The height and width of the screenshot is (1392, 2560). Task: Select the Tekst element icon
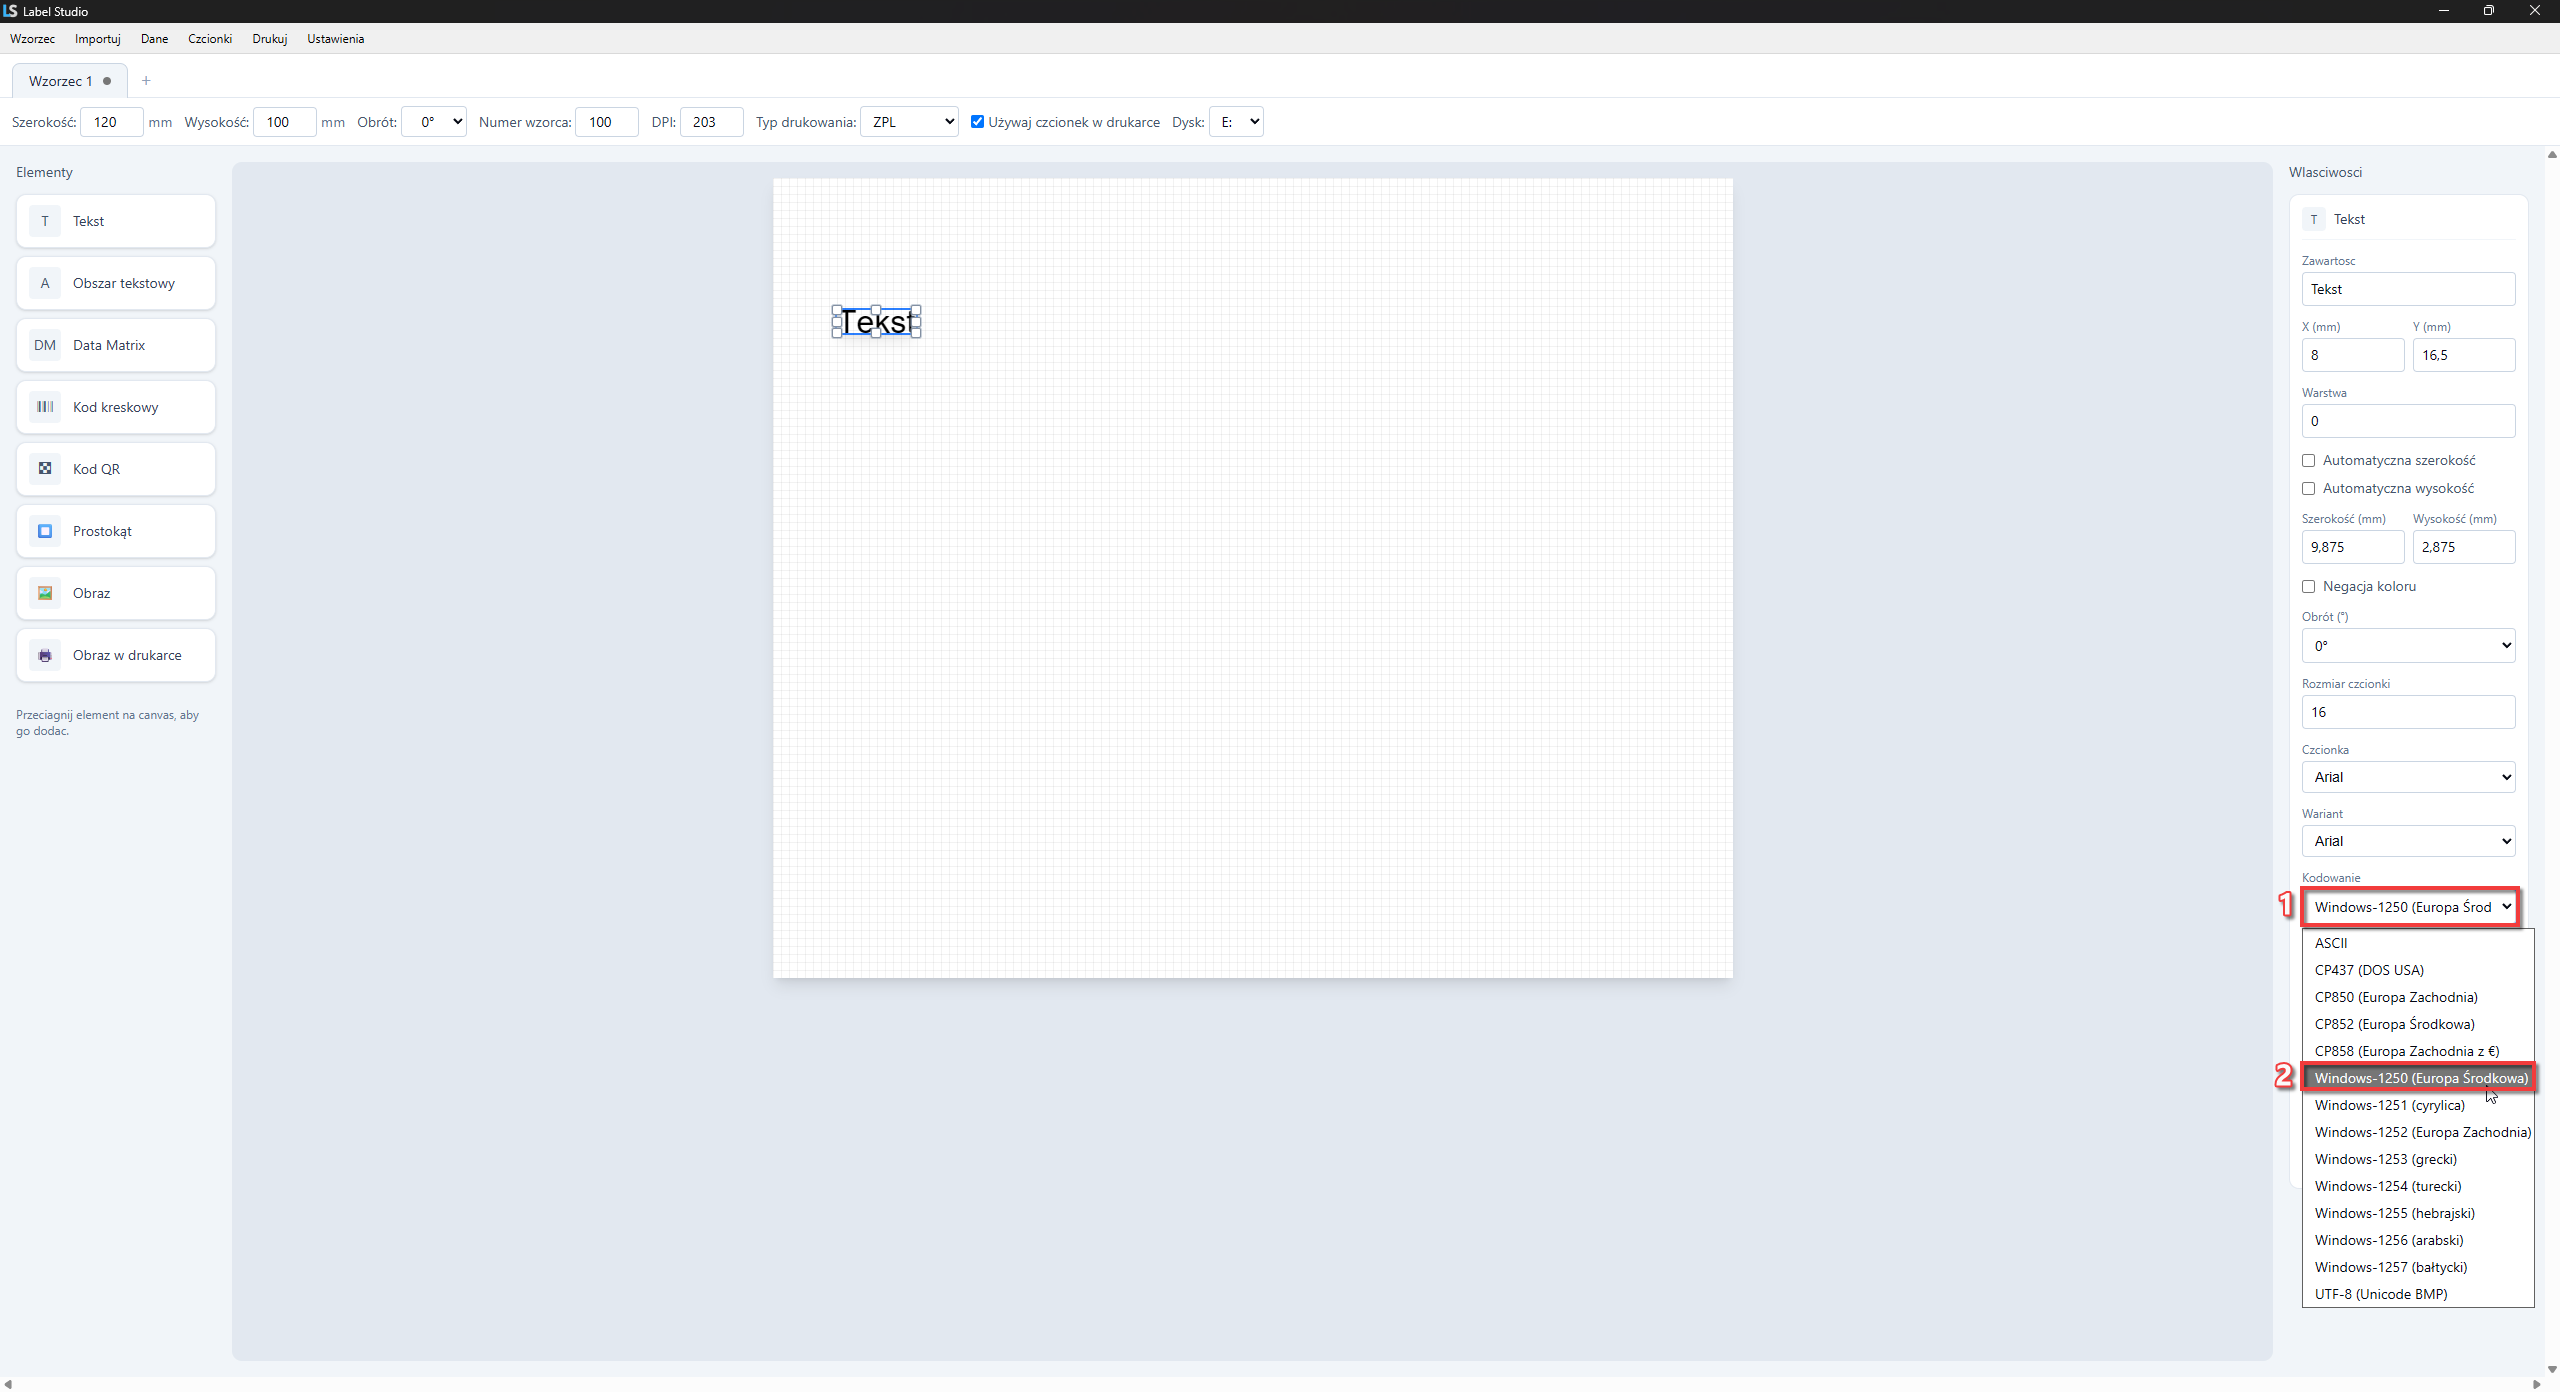(45, 221)
